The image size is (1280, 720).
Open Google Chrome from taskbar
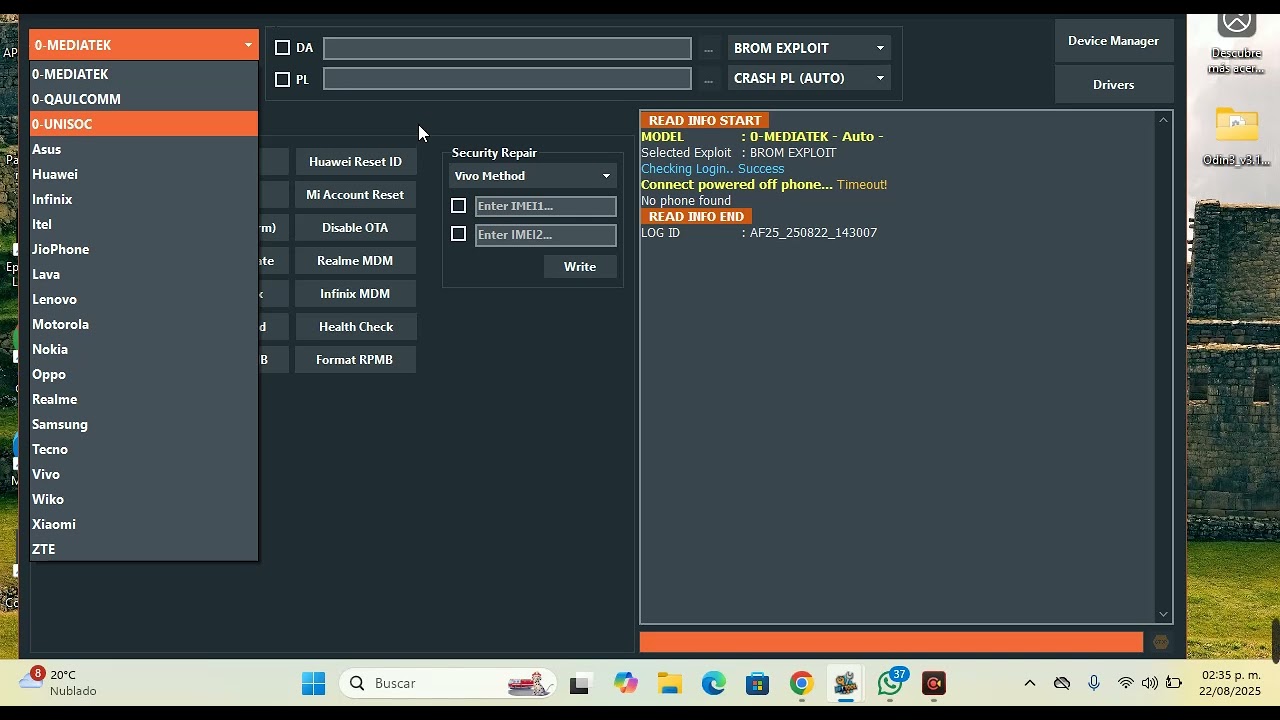coord(802,684)
